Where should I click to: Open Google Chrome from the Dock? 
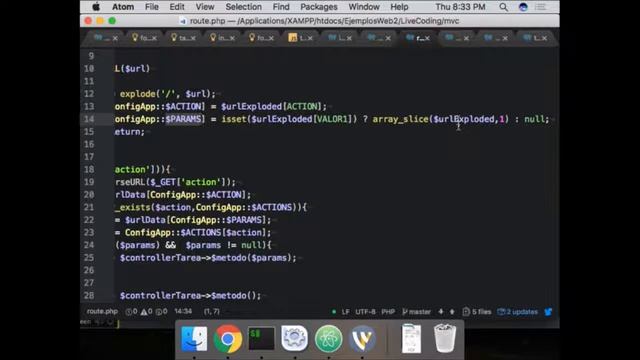228,339
